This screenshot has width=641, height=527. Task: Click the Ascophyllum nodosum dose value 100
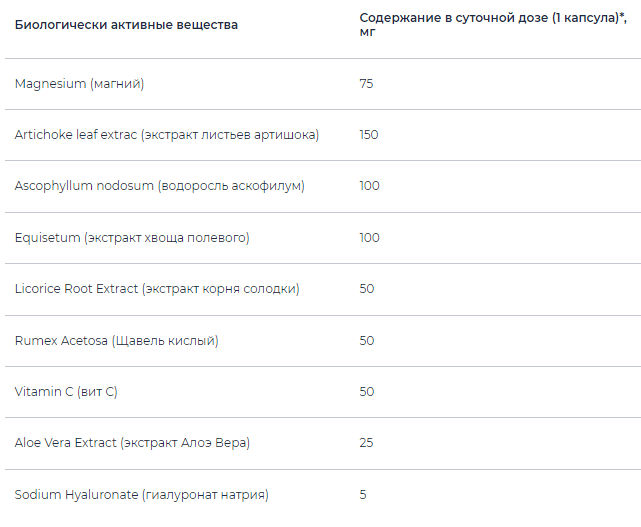click(x=369, y=186)
